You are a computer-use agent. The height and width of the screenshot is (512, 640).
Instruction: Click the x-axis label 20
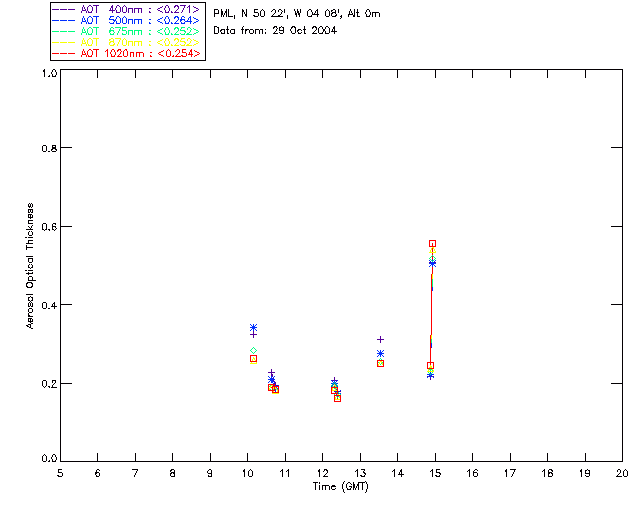tap(622, 473)
